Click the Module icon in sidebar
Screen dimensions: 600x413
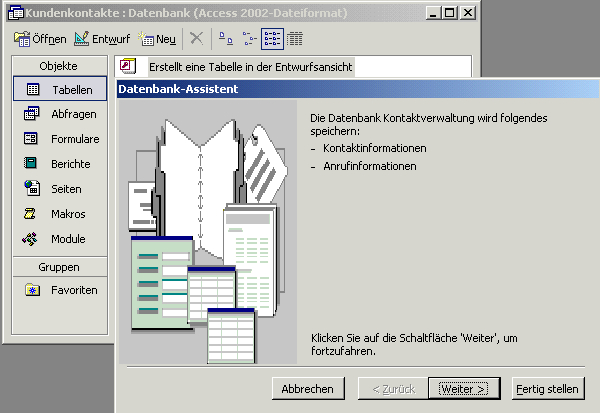click(30, 239)
